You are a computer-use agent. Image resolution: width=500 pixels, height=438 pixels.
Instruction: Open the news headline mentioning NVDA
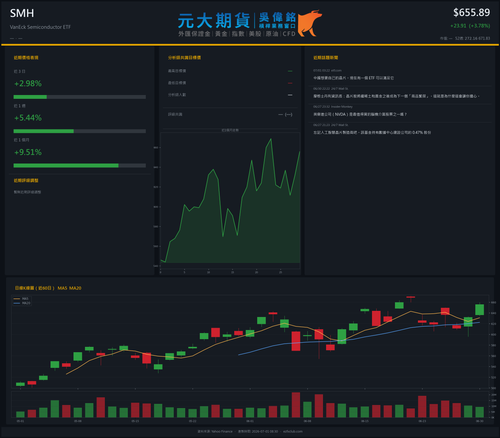tap(360, 114)
